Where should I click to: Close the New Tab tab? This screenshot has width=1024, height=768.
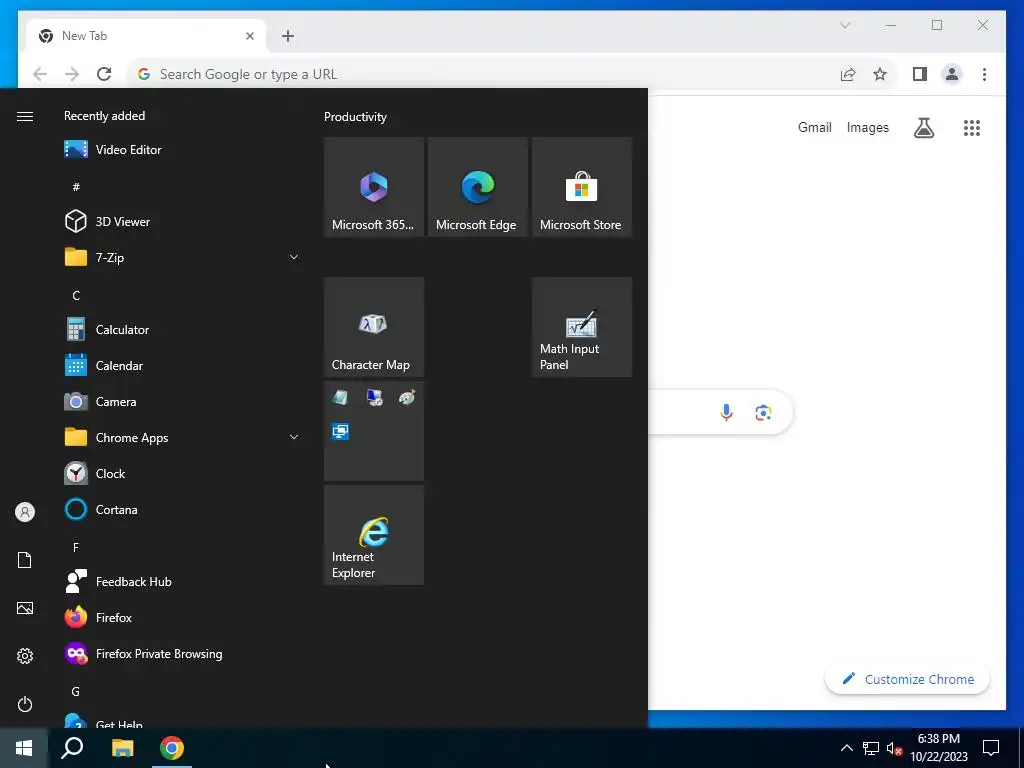coord(249,36)
